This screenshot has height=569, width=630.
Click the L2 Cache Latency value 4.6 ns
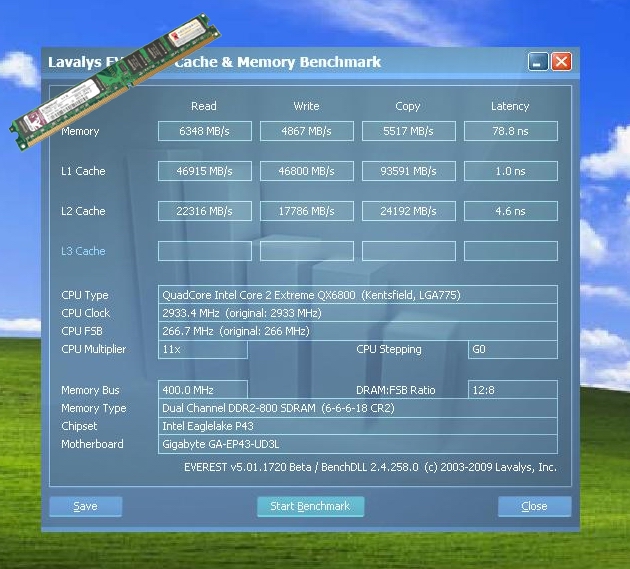pos(511,211)
